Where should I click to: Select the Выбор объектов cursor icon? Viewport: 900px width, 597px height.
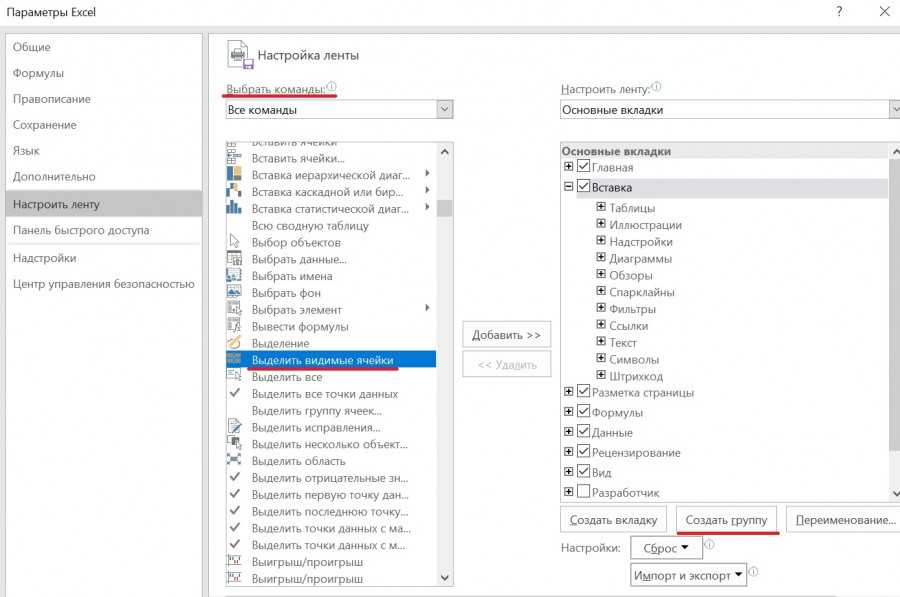click(x=233, y=242)
